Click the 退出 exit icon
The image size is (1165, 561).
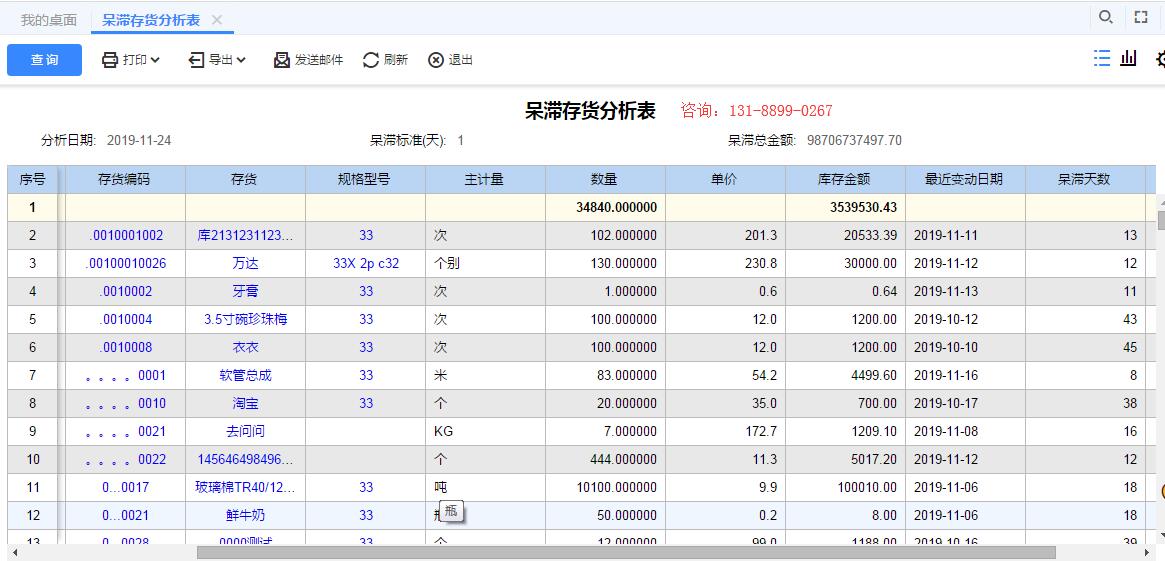(x=436, y=60)
